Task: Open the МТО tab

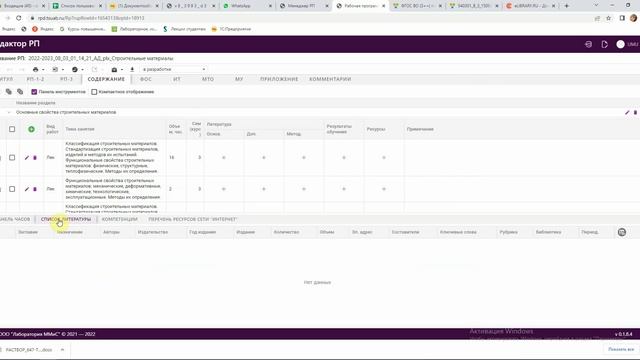Action: click(x=208, y=79)
